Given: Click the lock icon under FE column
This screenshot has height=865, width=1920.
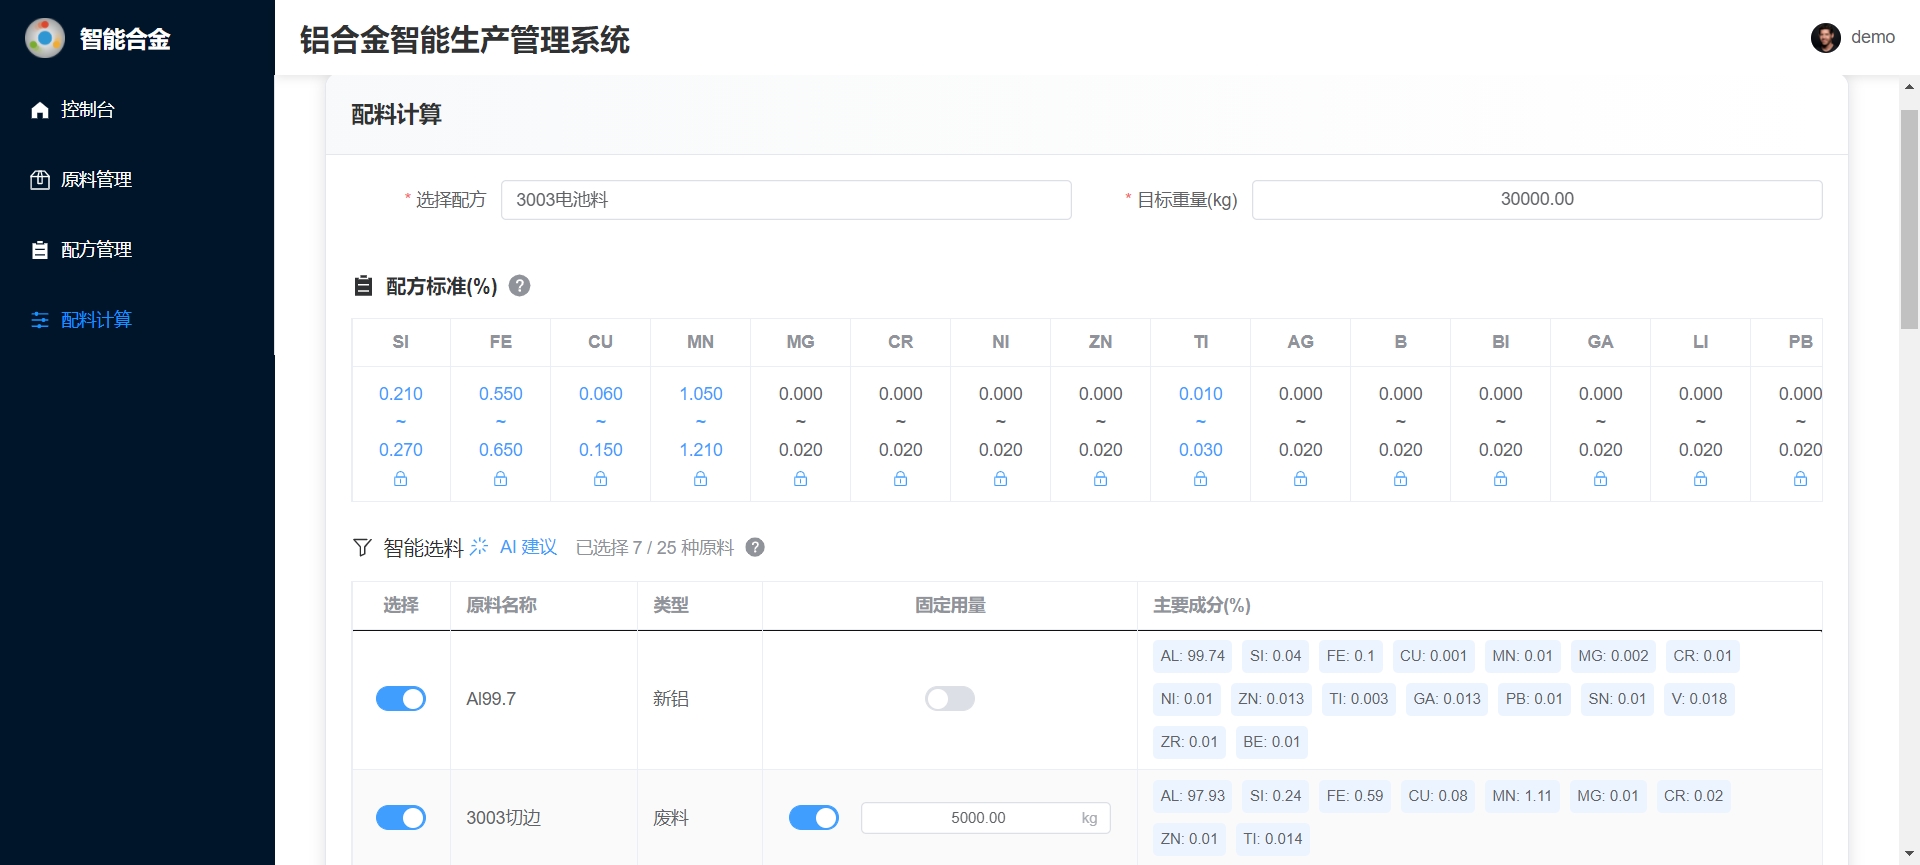Looking at the screenshot, I should [500, 479].
